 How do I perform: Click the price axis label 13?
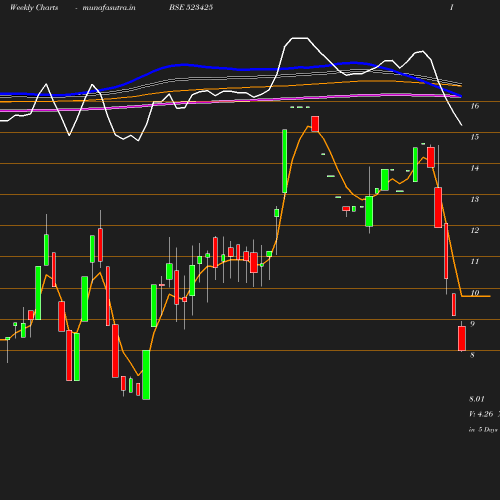point(475,199)
